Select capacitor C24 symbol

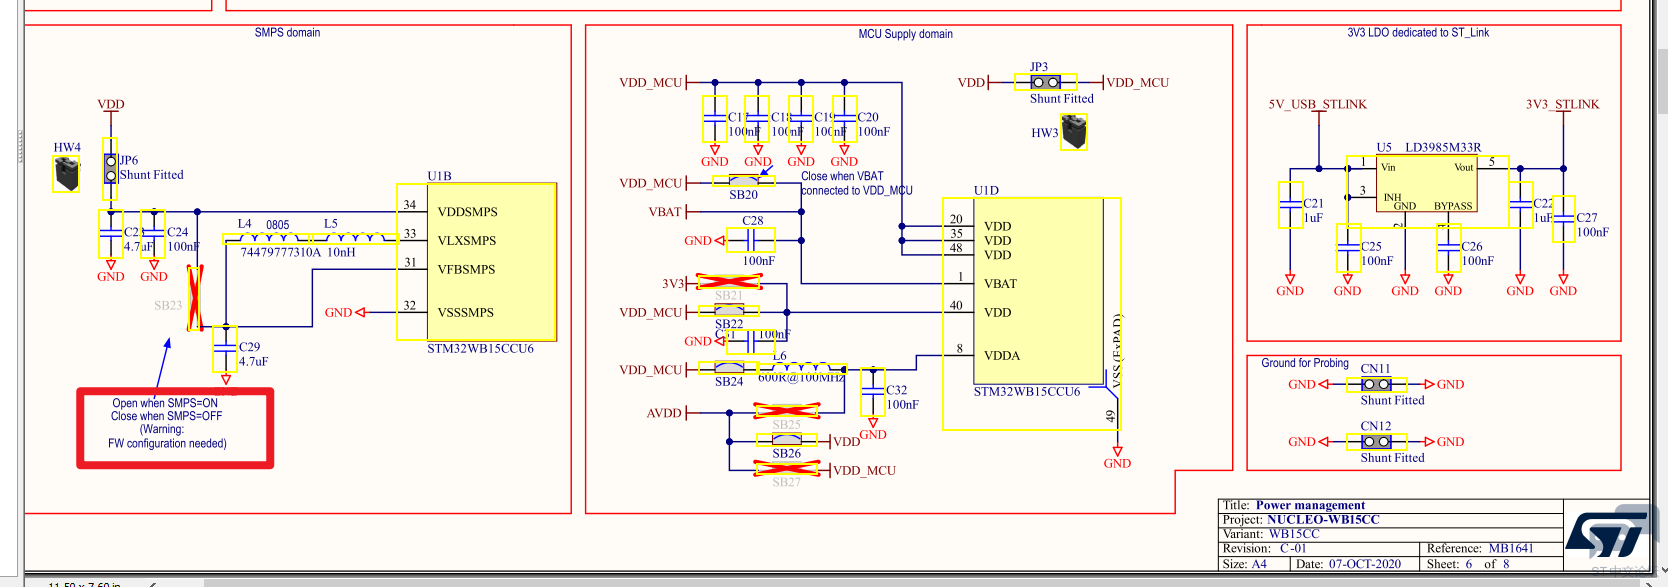153,235
